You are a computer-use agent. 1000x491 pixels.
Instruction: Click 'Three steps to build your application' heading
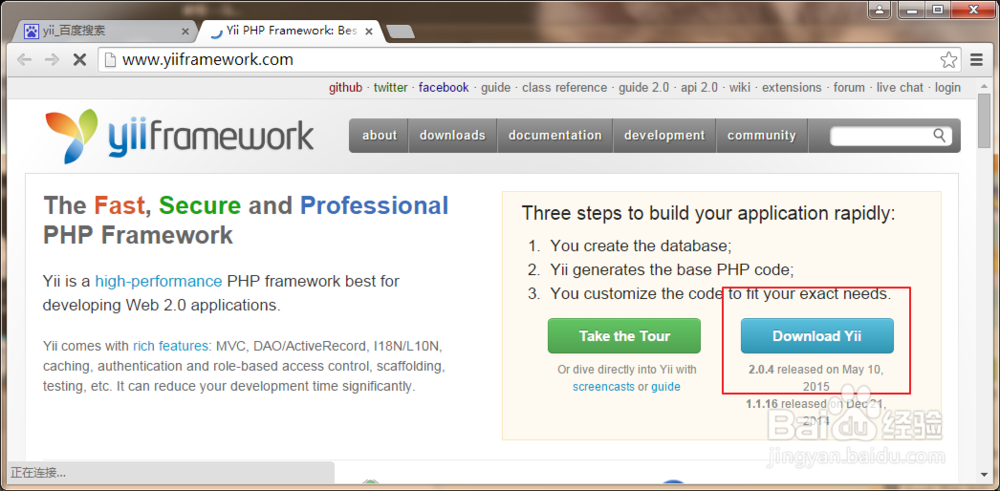709,213
